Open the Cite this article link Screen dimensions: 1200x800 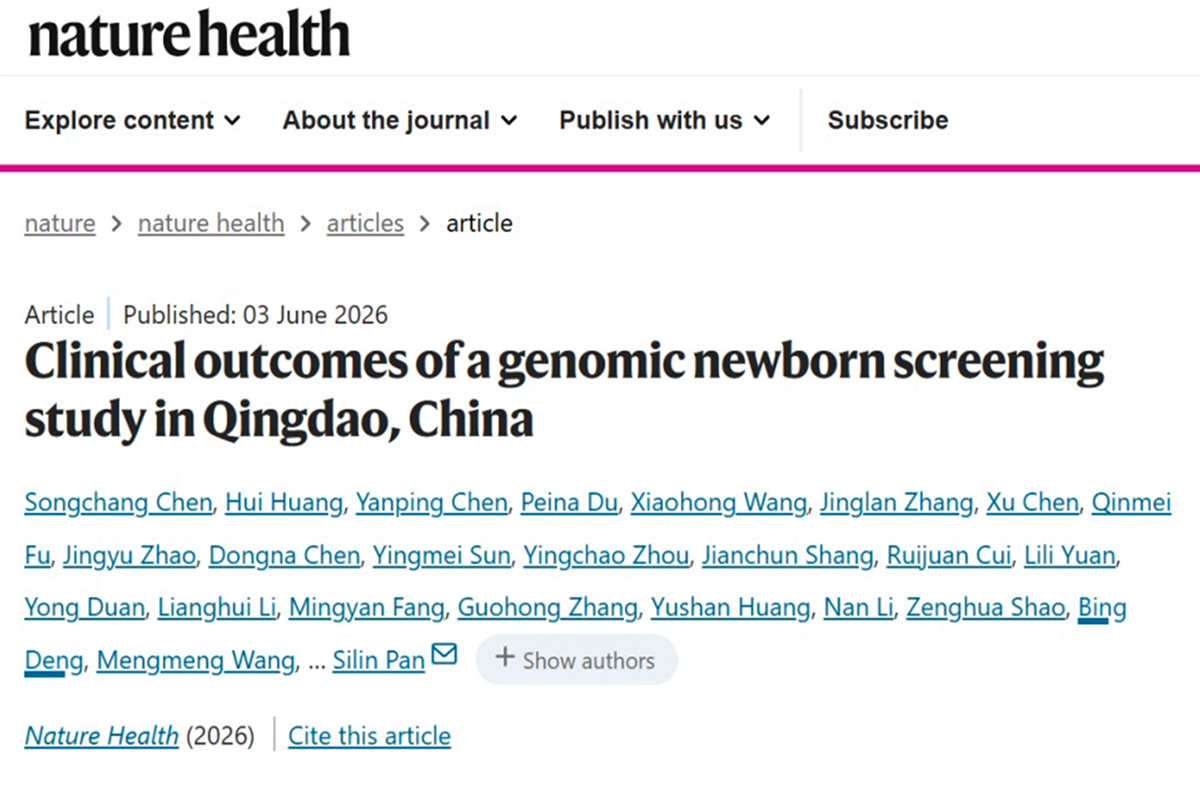[370, 737]
